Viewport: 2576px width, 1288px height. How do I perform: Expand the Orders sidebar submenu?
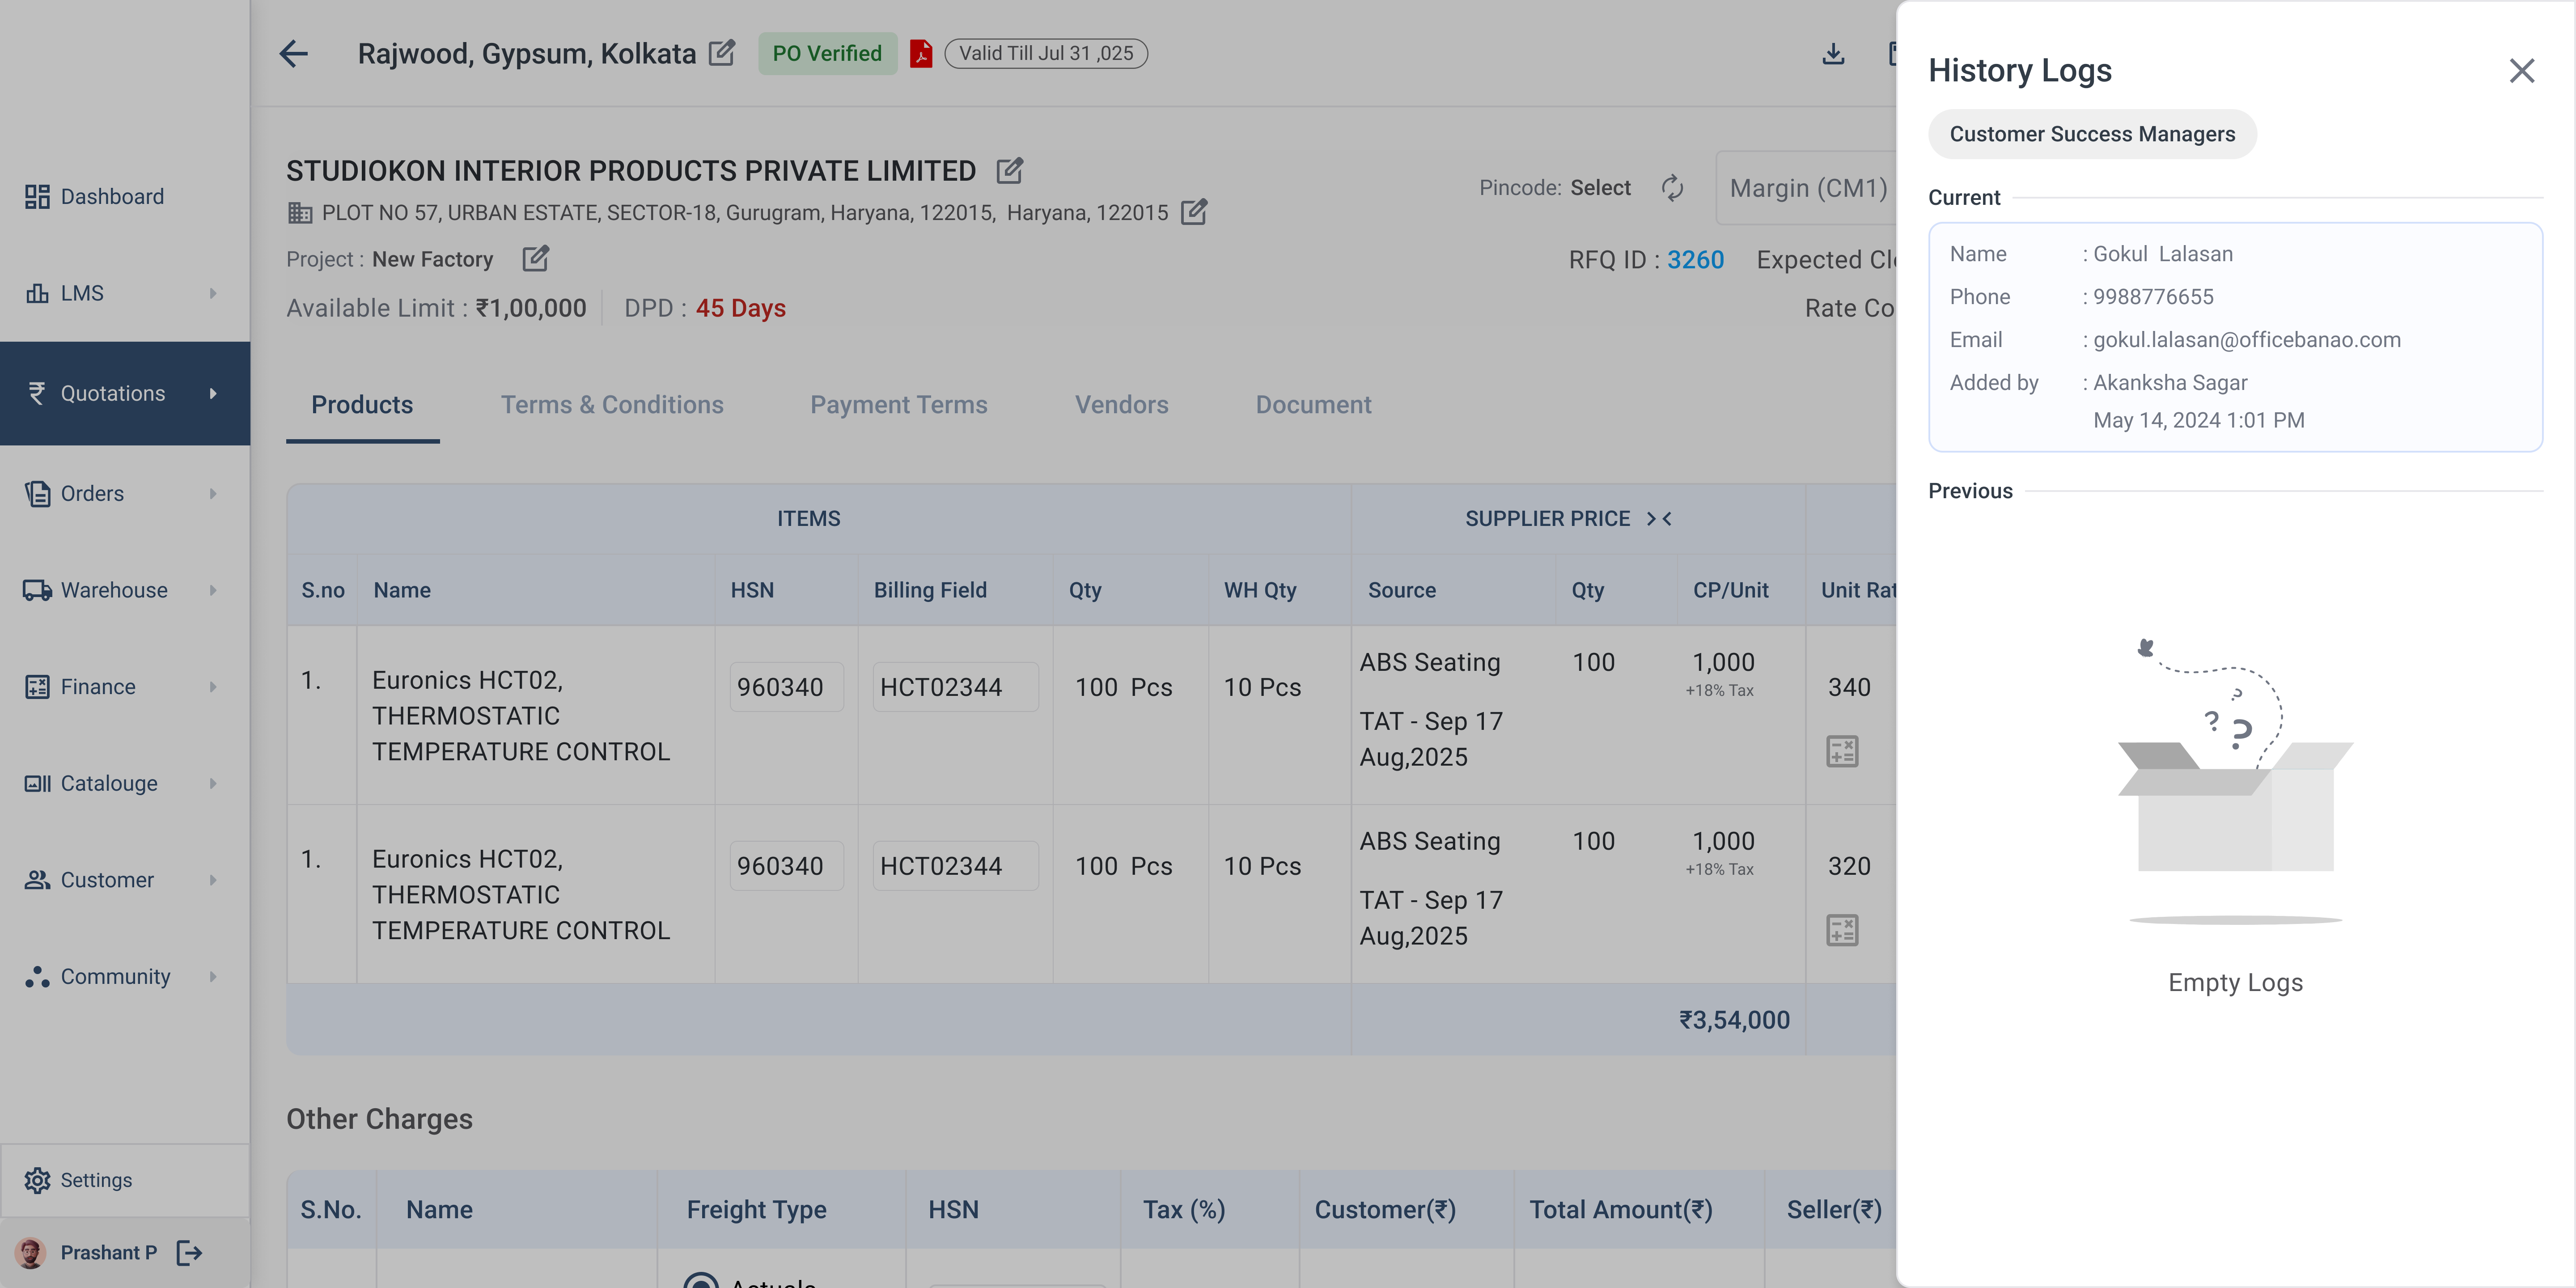click(x=213, y=493)
